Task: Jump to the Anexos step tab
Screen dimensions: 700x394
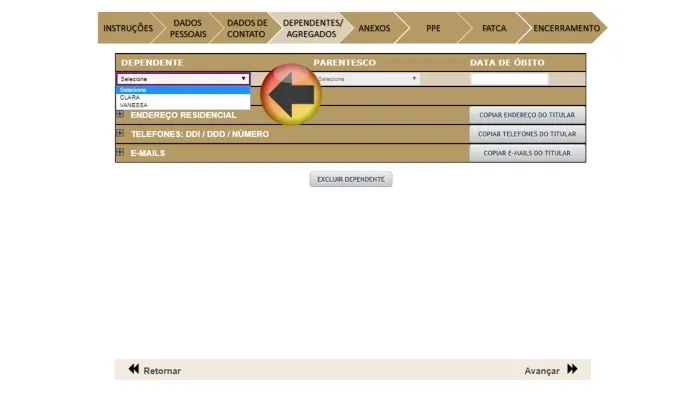Action: coord(374,28)
